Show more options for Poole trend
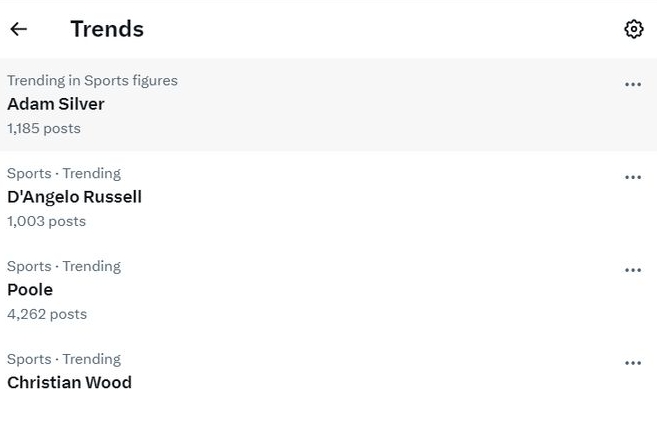 (x=633, y=271)
